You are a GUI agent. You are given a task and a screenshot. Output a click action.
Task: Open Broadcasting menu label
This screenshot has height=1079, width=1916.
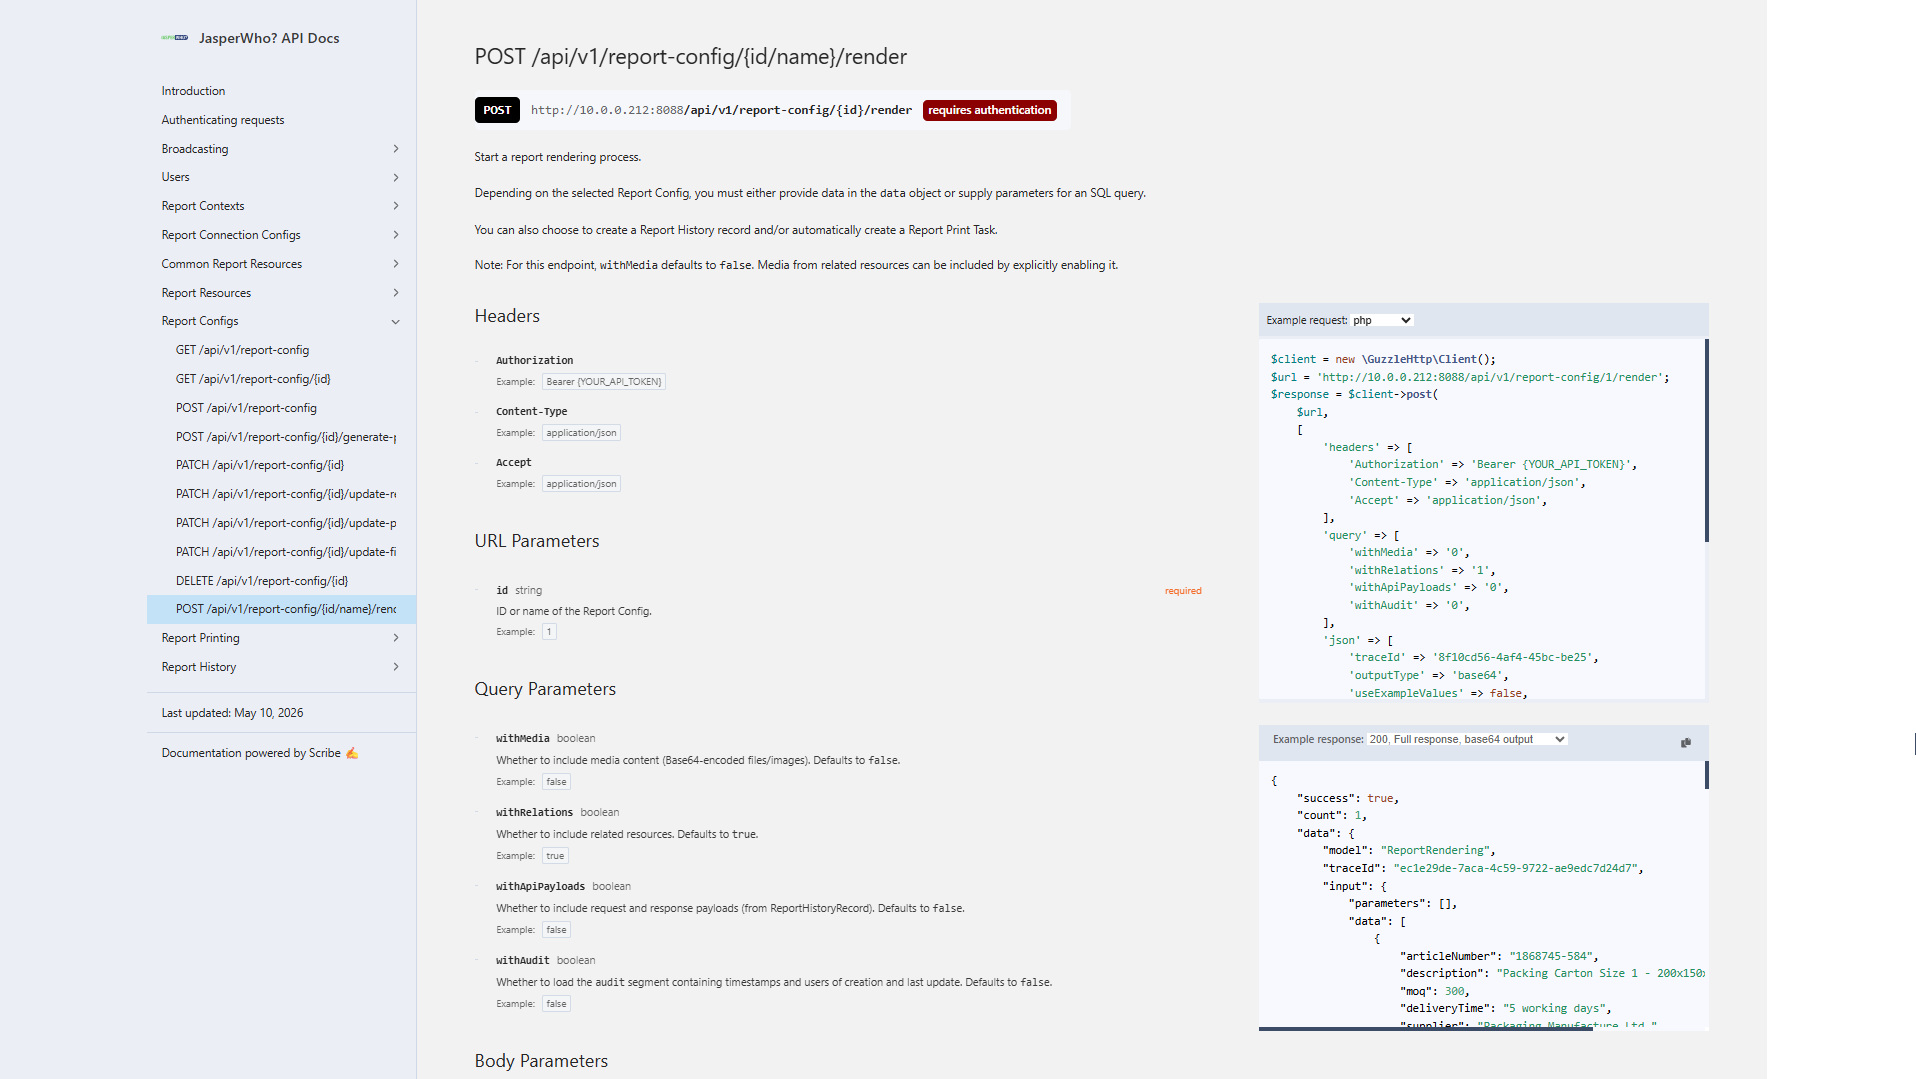pyautogui.click(x=195, y=149)
